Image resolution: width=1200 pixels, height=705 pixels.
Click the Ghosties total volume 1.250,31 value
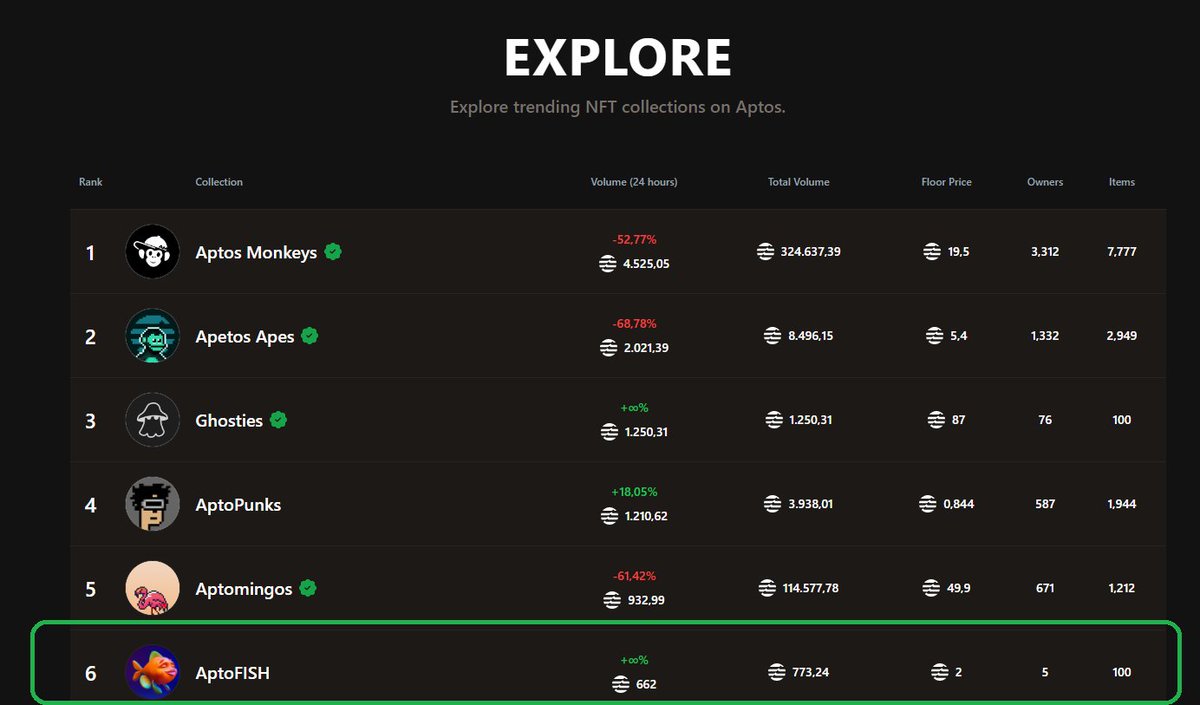810,420
